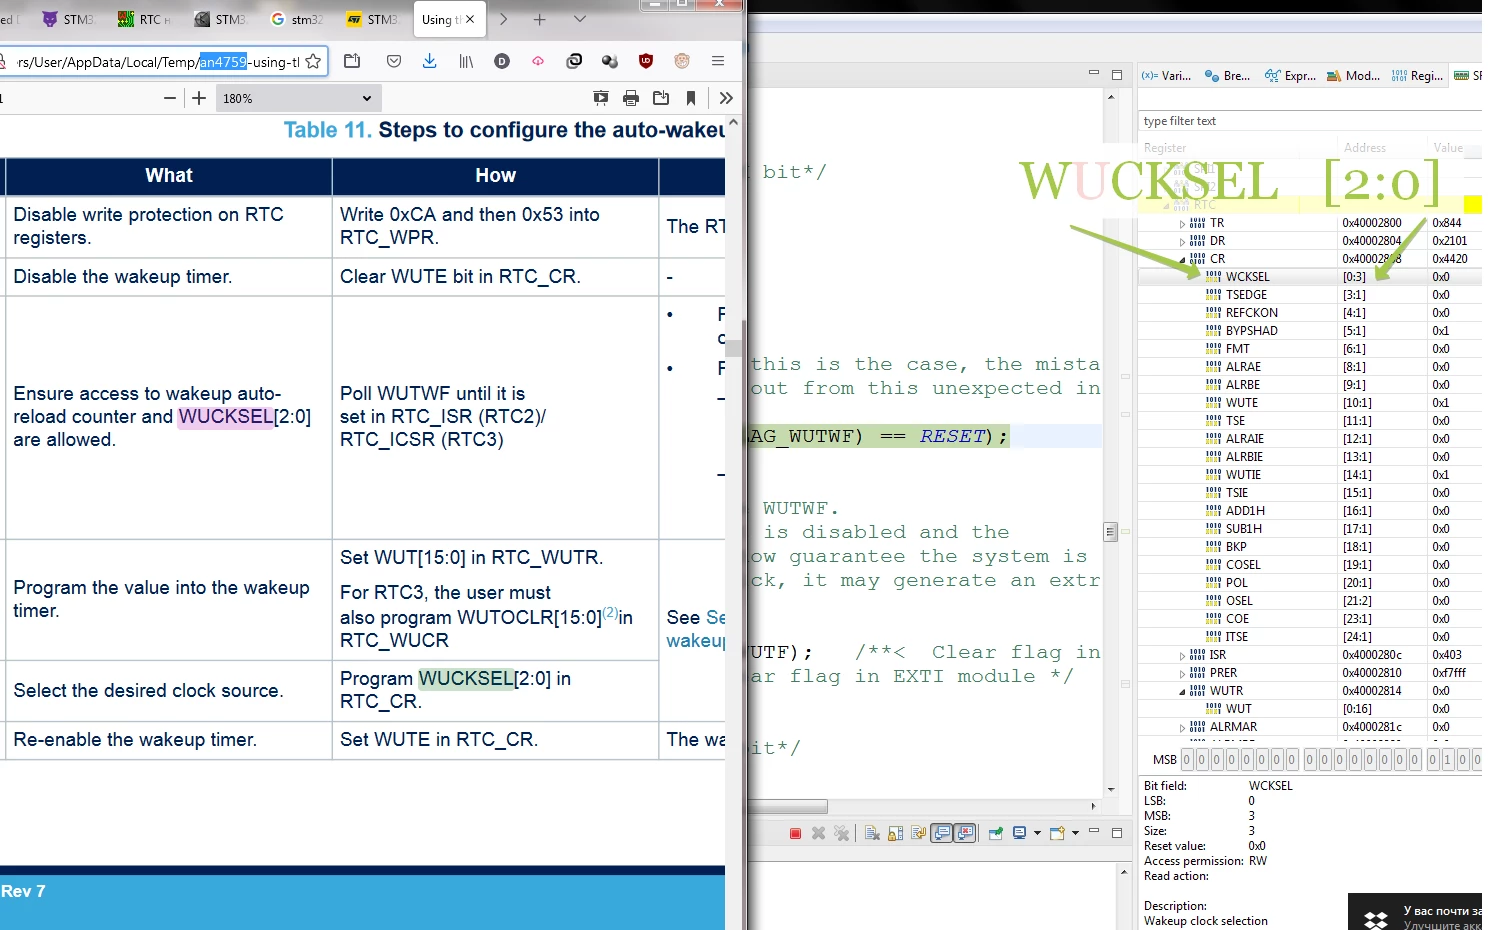Click the editor horizontal scrollbar thumb

point(788,806)
